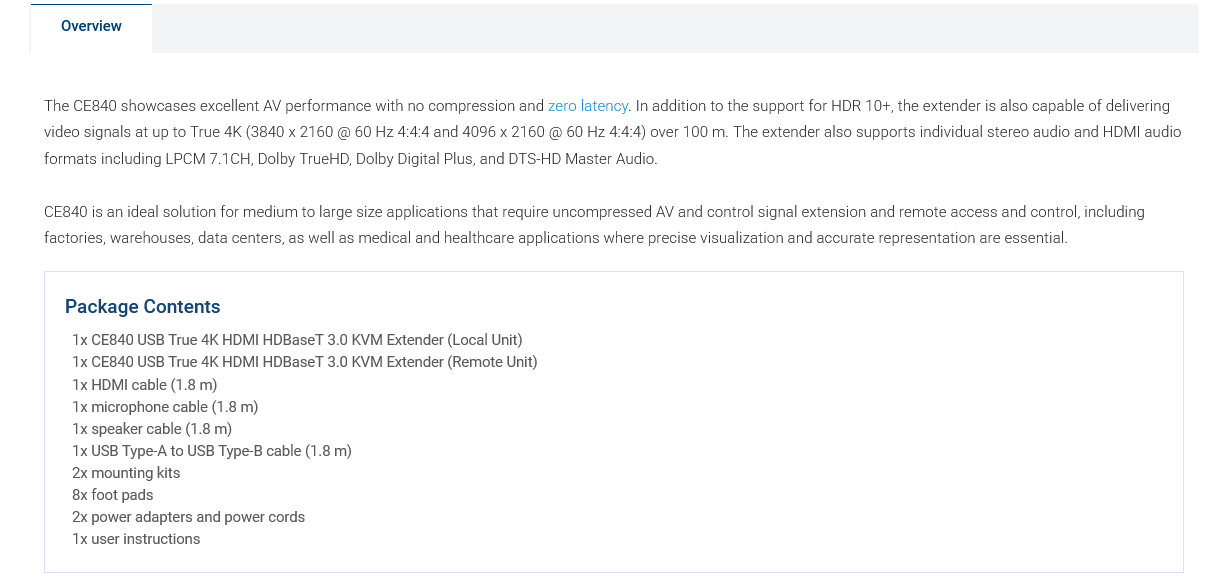Select the power adapters and power cords line

click(x=189, y=517)
